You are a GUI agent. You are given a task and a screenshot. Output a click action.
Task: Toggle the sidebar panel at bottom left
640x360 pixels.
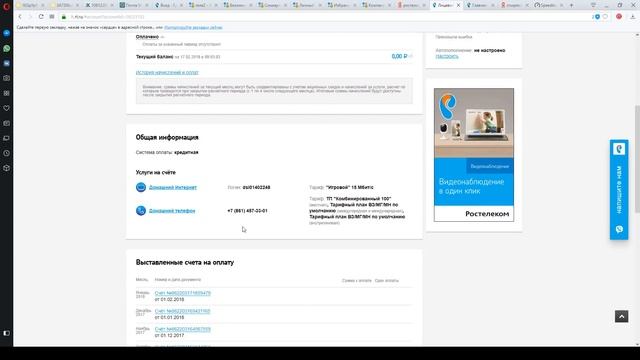[x=7, y=333]
